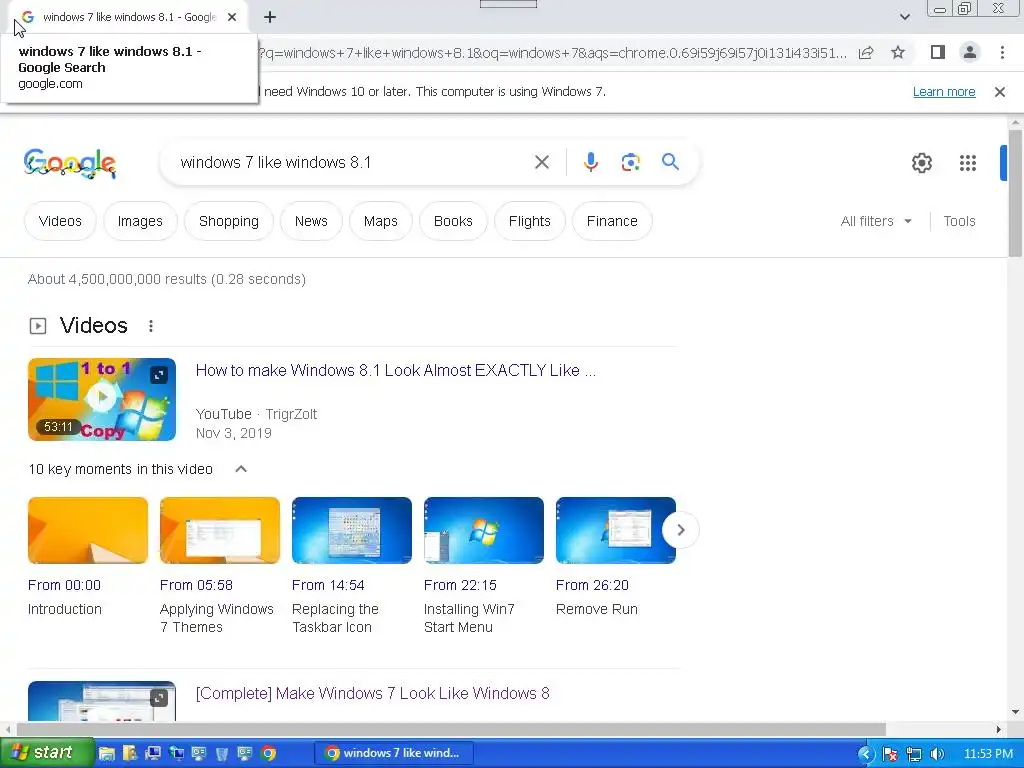Open the Chrome profile avatar icon
Image resolution: width=1024 pixels, height=768 pixels.
tap(970, 52)
